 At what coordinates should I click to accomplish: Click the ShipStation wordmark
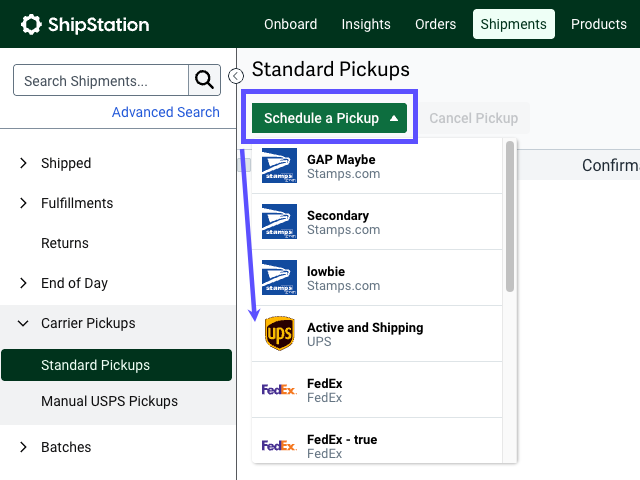pyautogui.click(x=98, y=24)
